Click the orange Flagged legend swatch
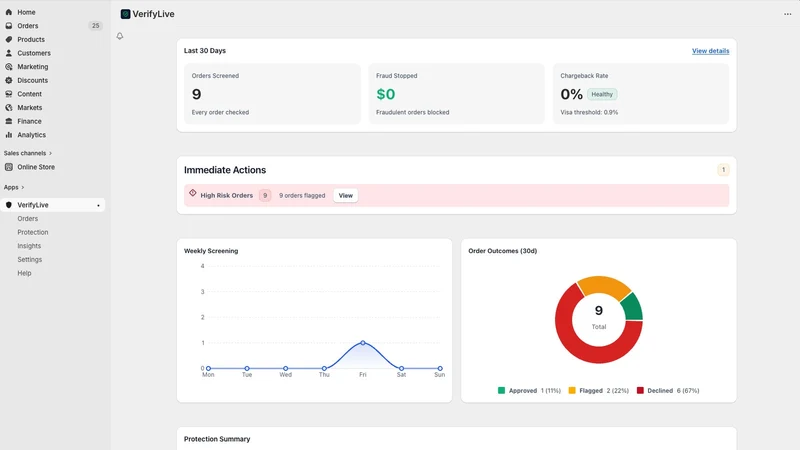The width and height of the screenshot is (800, 450). tap(572, 390)
